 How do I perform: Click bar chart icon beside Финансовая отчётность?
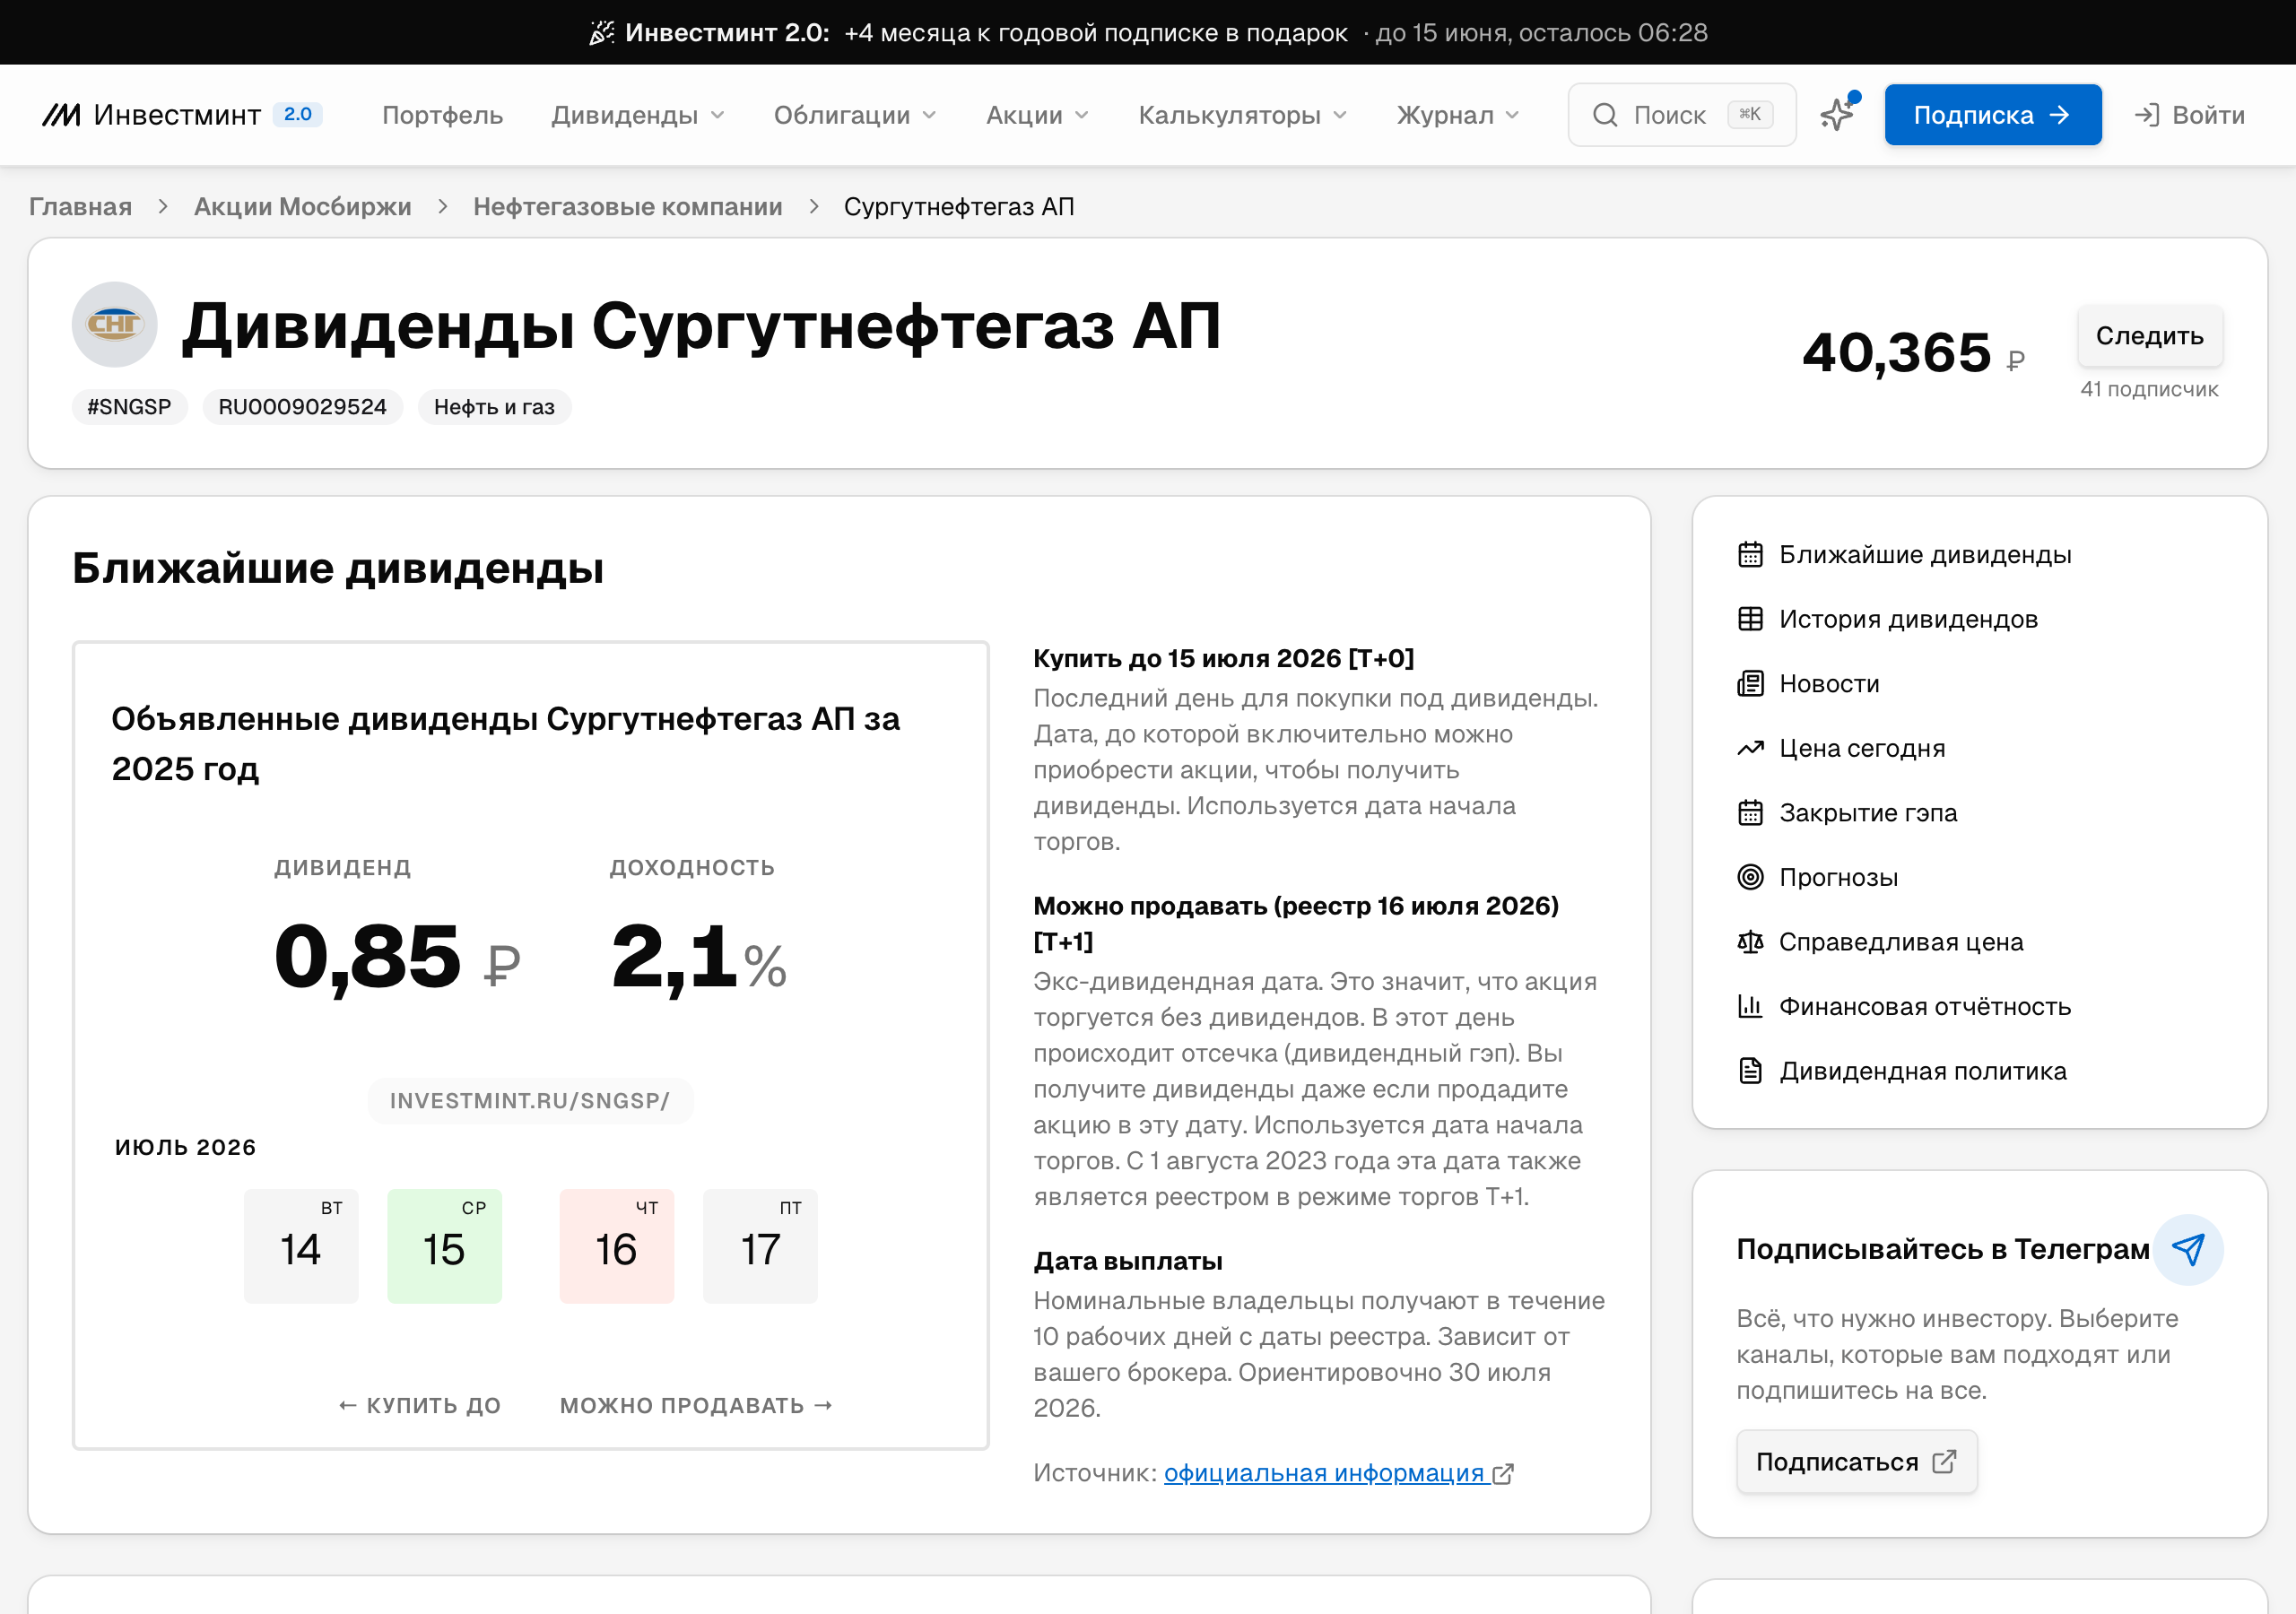pyautogui.click(x=1750, y=1006)
